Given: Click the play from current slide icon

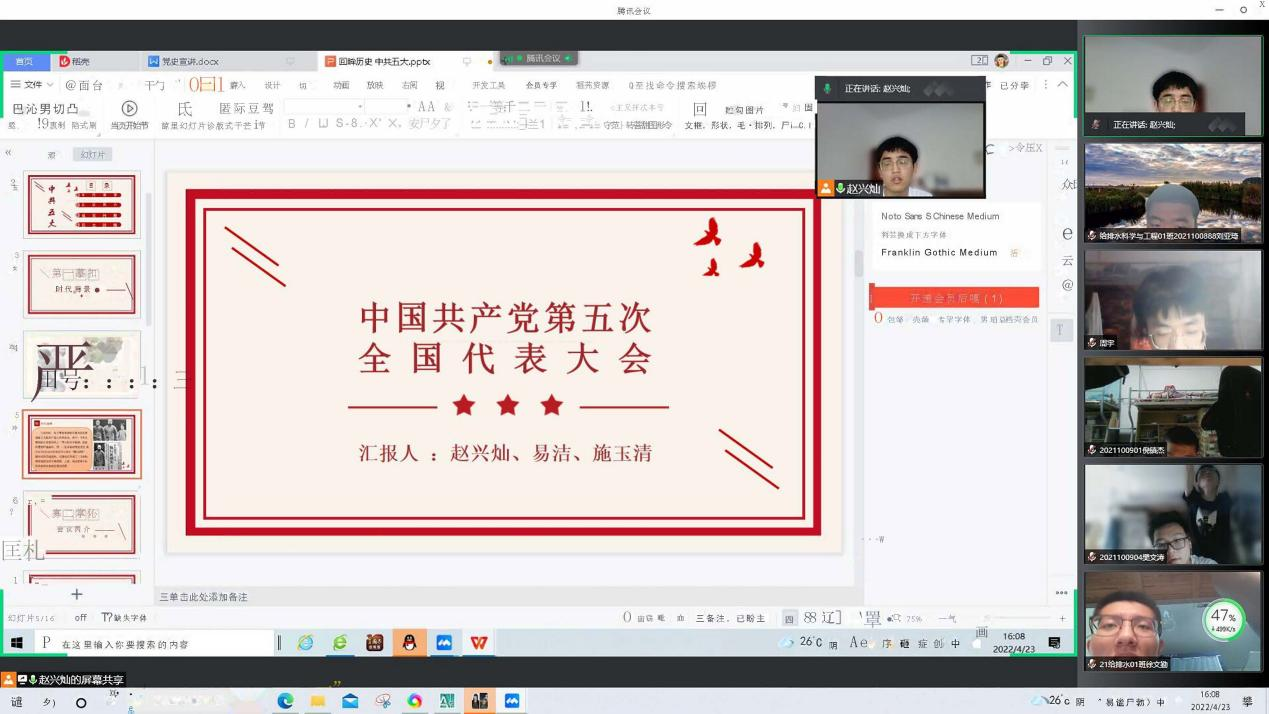Looking at the screenshot, I should pos(129,108).
